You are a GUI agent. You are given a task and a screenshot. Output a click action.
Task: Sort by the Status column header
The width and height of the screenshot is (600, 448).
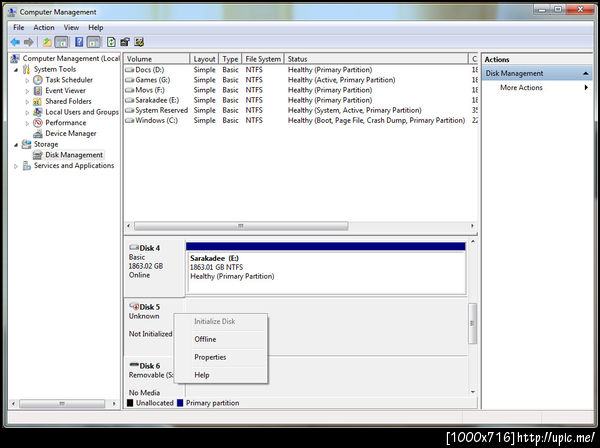click(x=376, y=59)
